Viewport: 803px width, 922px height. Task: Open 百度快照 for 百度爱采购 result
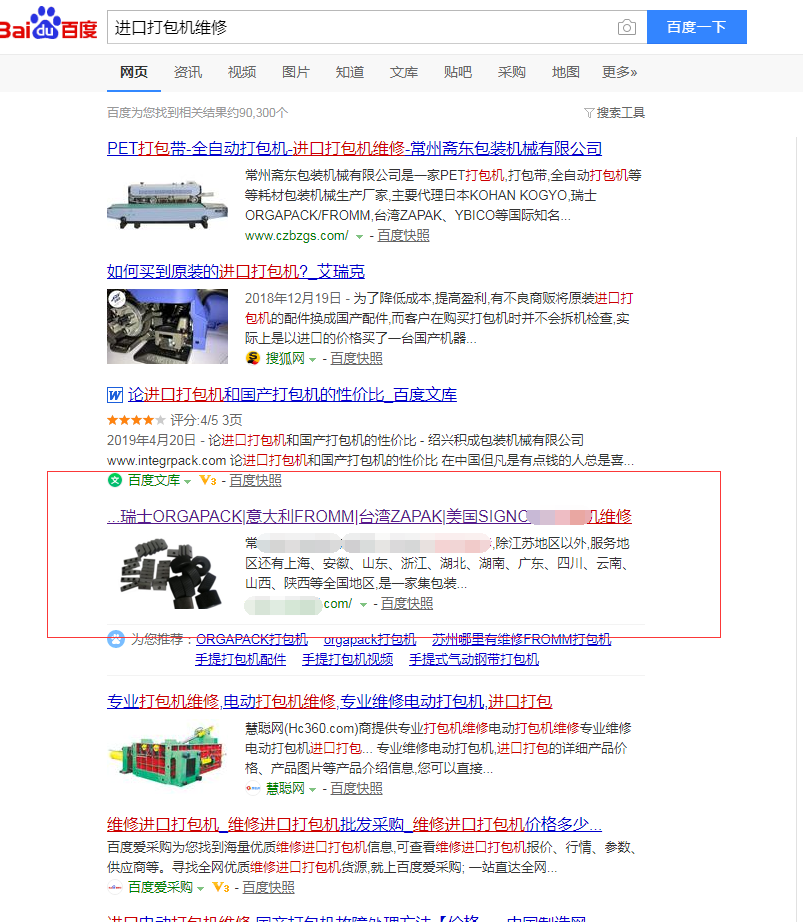click(268, 887)
